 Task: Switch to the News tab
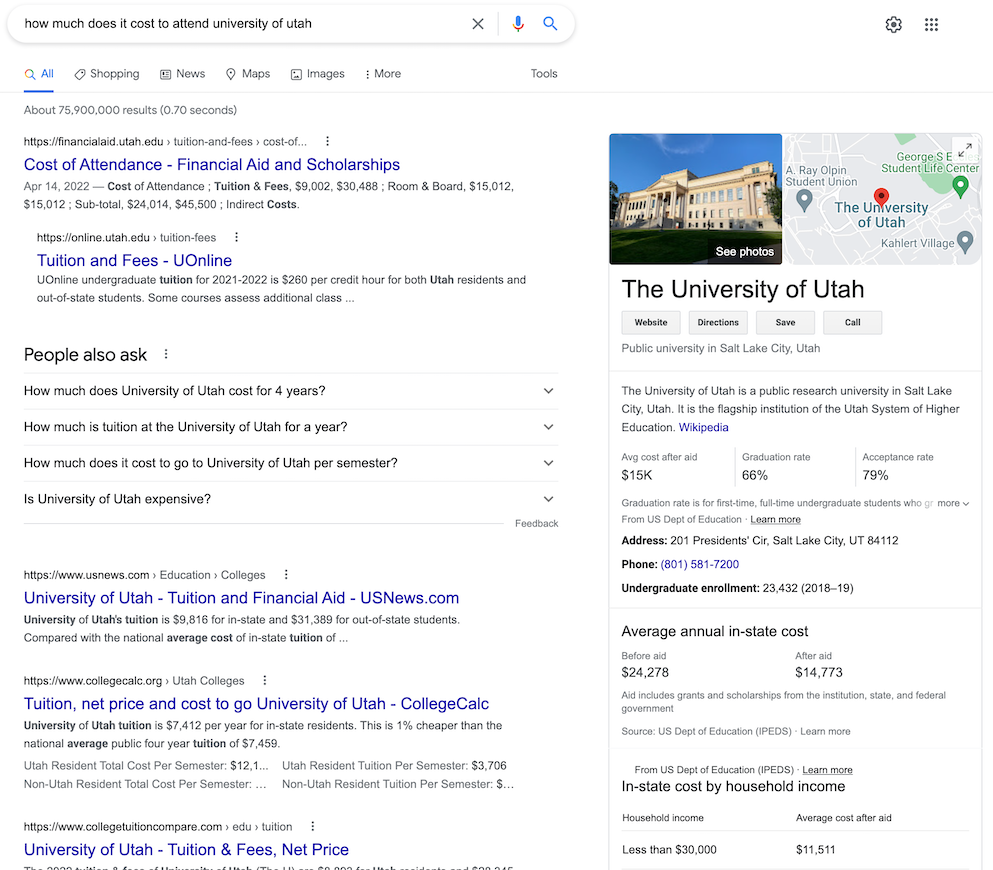click(182, 74)
